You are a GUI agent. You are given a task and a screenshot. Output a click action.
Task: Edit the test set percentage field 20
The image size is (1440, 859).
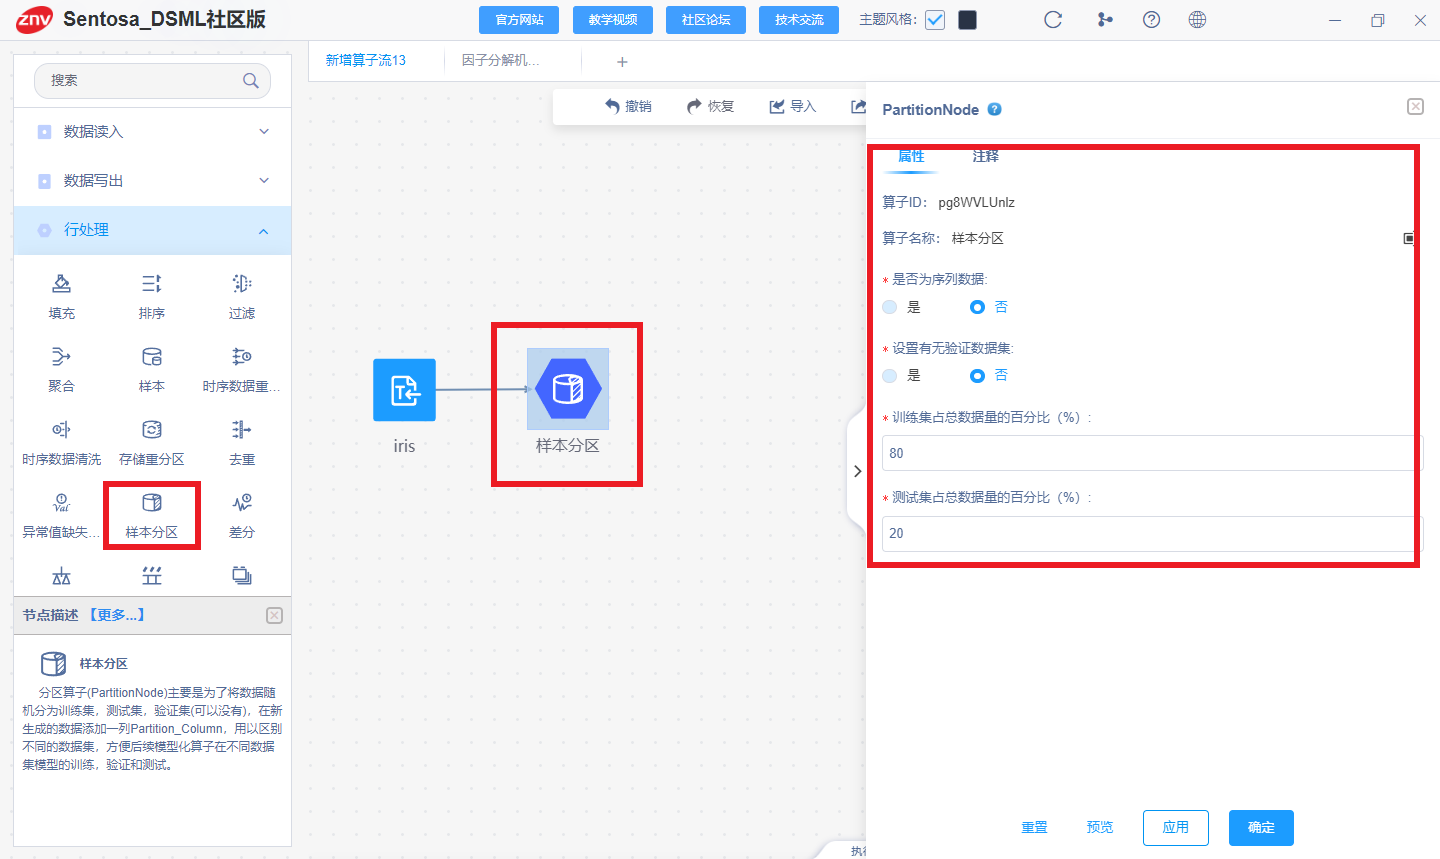(1152, 533)
